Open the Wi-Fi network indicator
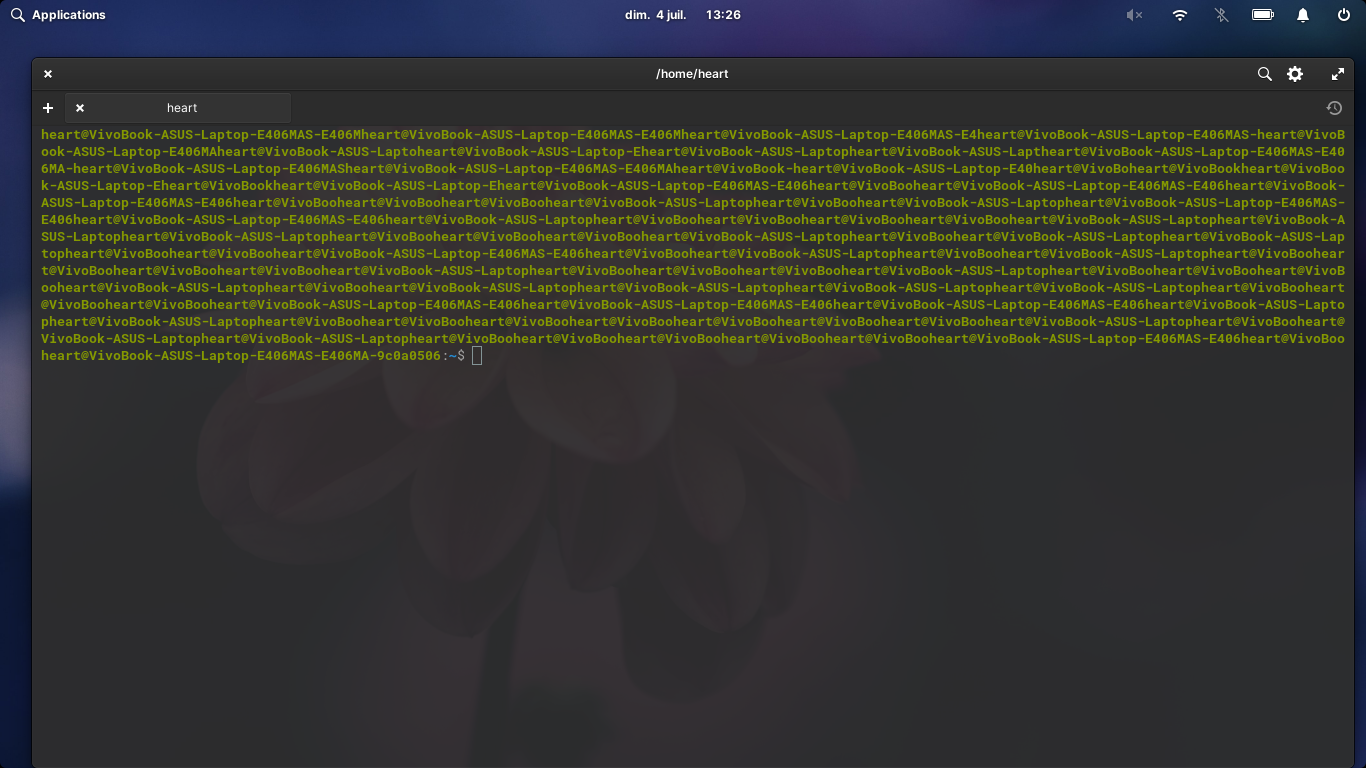1366x768 pixels. (x=1180, y=15)
